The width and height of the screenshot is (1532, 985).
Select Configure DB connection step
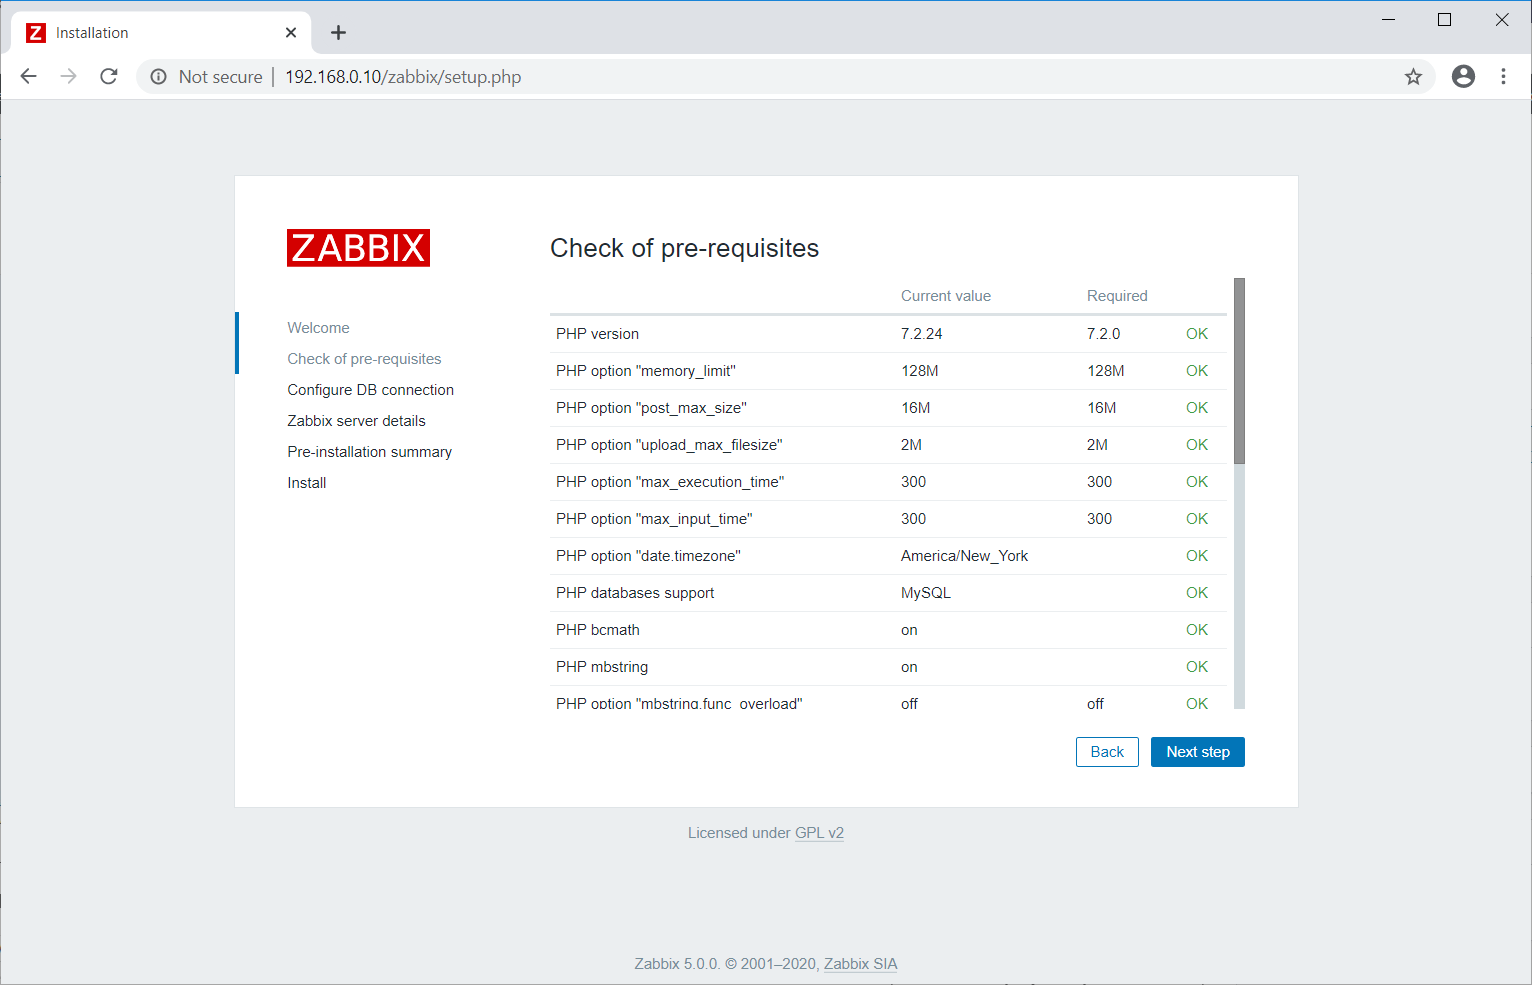tap(370, 390)
